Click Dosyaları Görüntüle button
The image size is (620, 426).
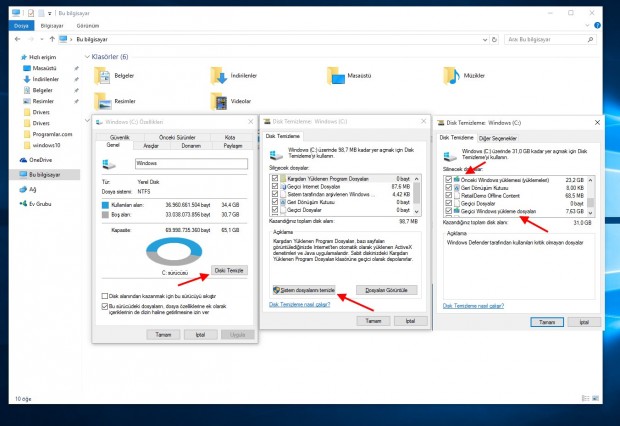click(x=386, y=290)
